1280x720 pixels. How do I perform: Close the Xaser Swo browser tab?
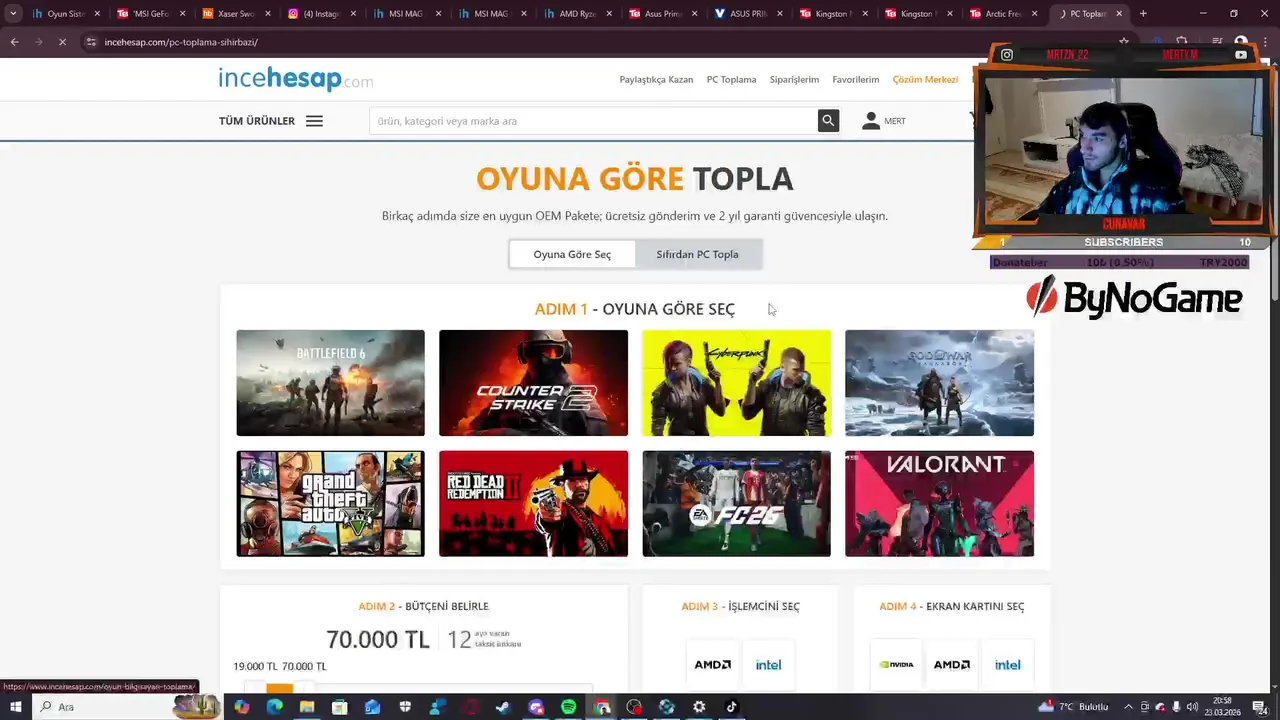(x=268, y=14)
